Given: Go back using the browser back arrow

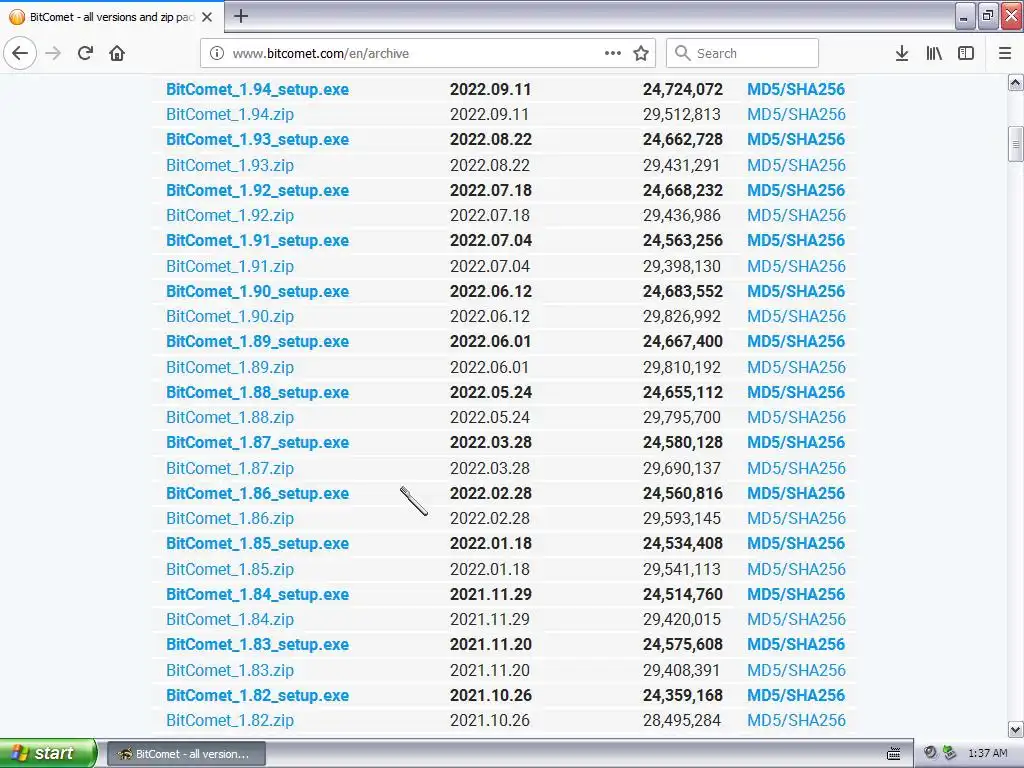Looking at the screenshot, I should tap(20, 53).
